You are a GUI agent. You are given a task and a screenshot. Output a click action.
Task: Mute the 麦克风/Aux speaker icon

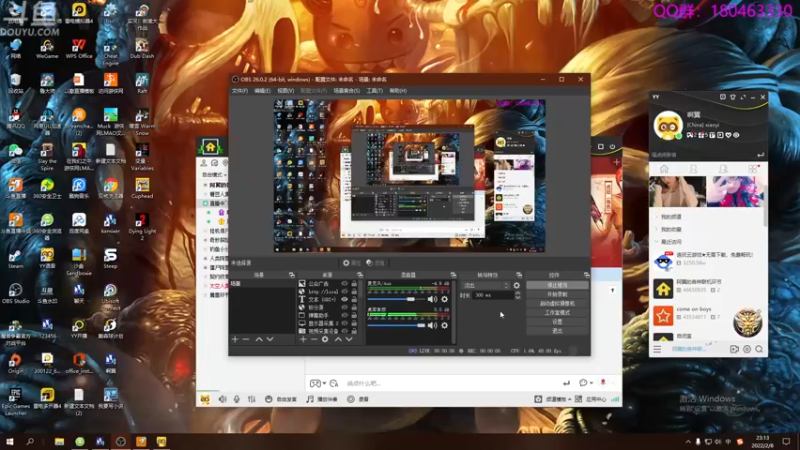[432, 299]
